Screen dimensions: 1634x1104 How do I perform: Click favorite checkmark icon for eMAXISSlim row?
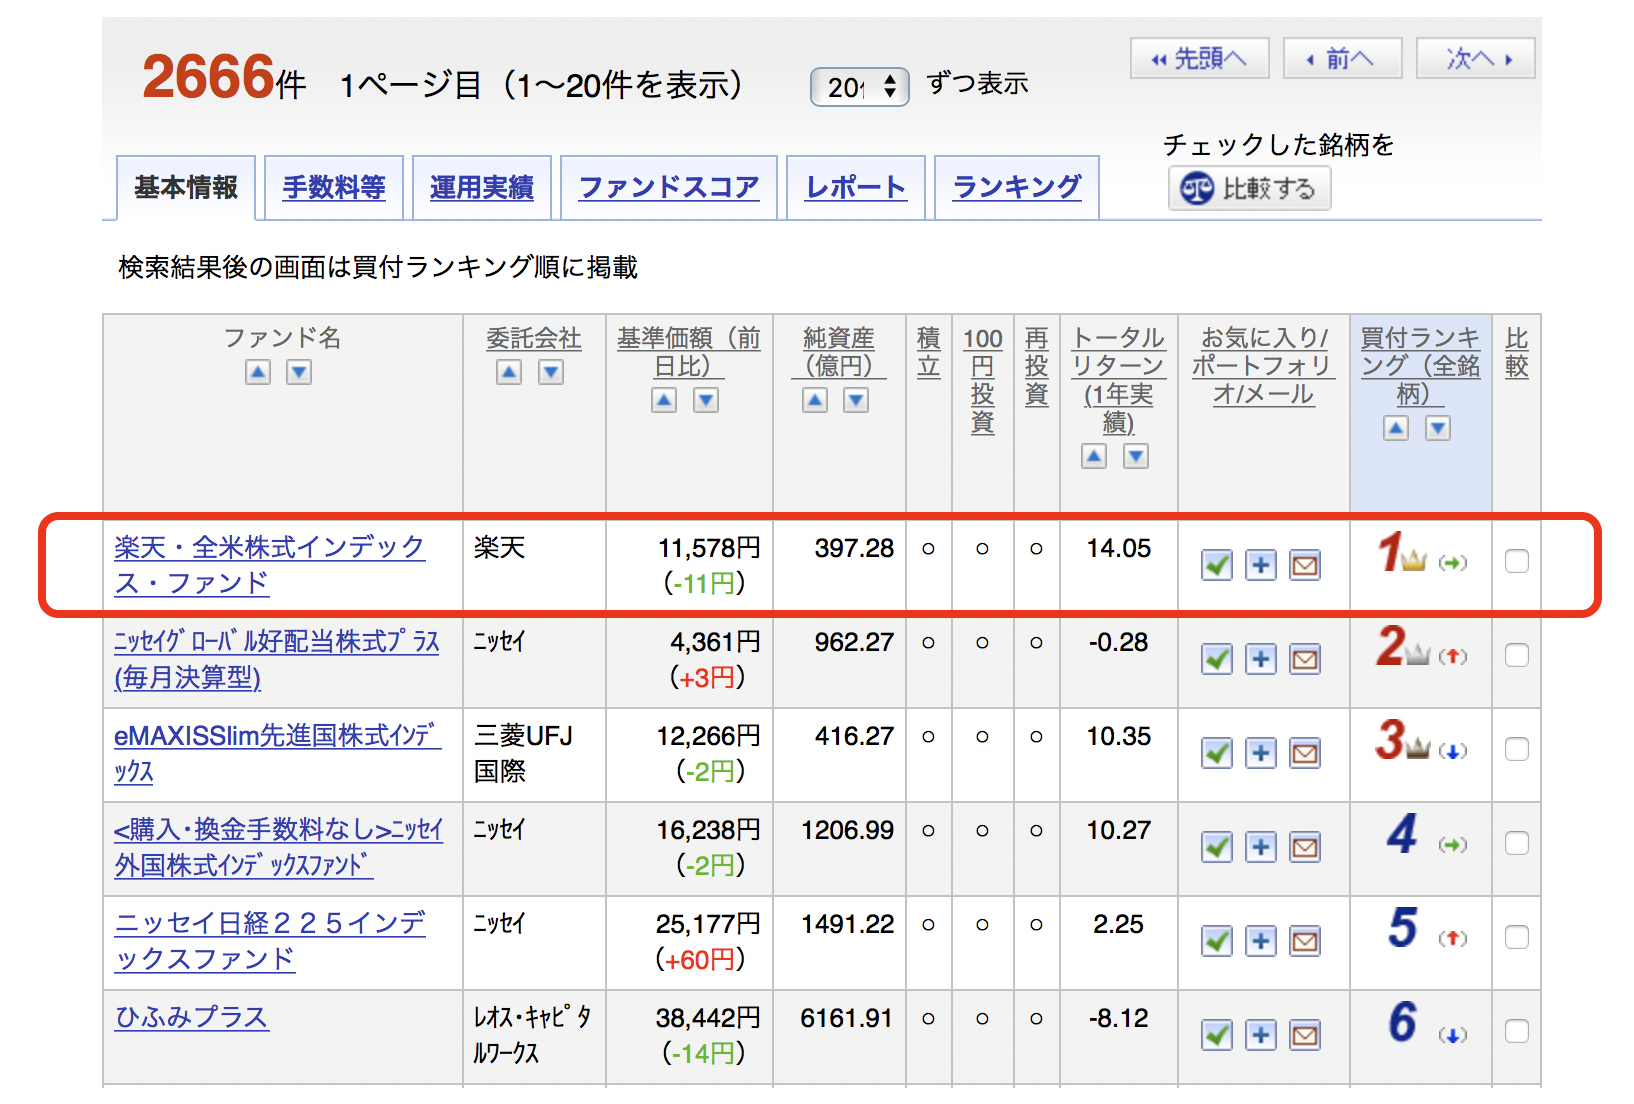click(x=1217, y=753)
